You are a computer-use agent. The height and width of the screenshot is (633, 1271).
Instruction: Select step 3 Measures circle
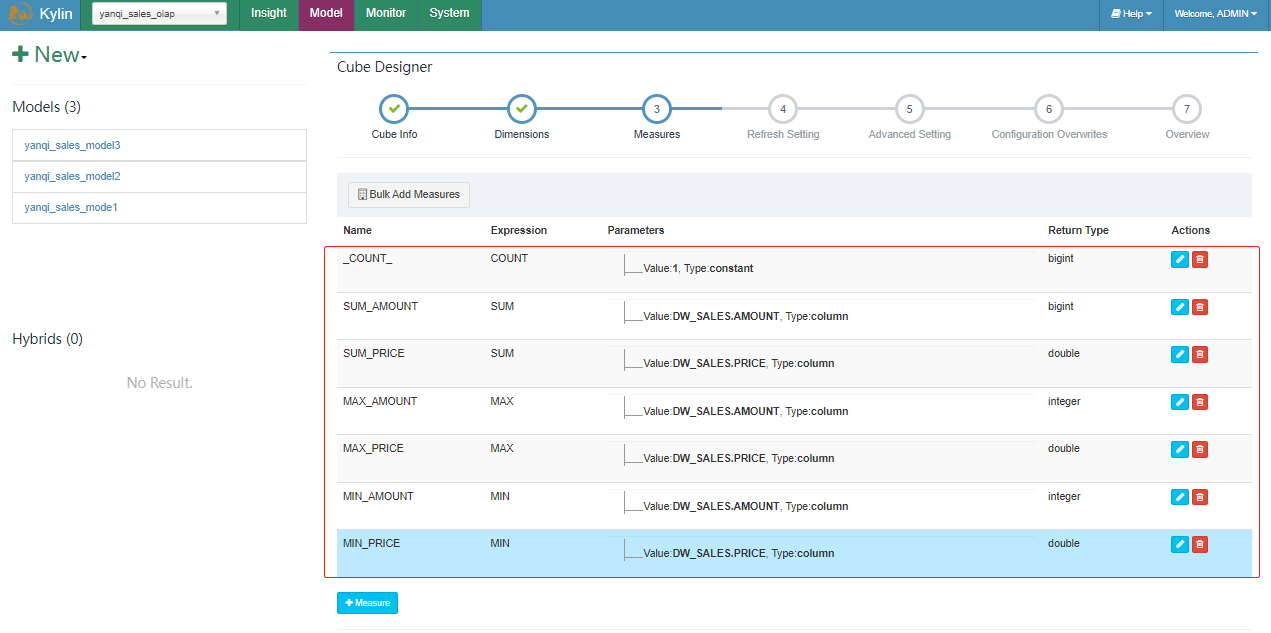click(x=657, y=108)
